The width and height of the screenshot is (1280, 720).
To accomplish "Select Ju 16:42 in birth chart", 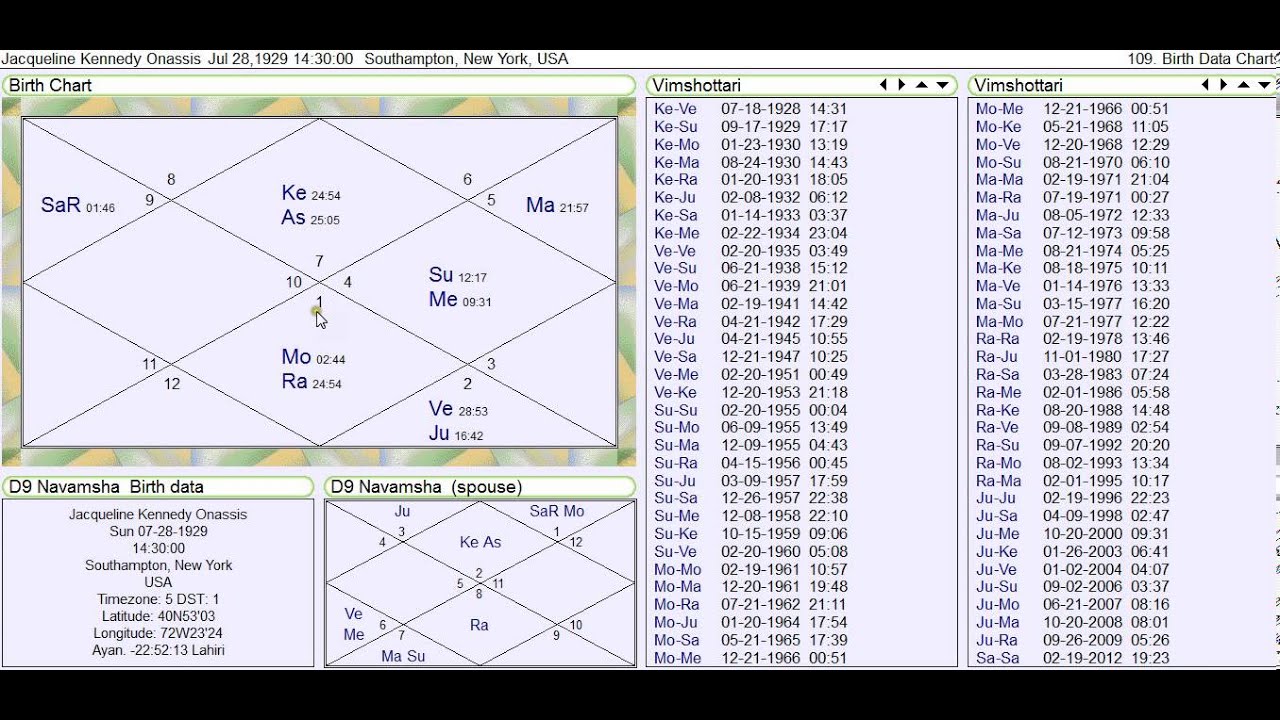I will [x=456, y=434].
